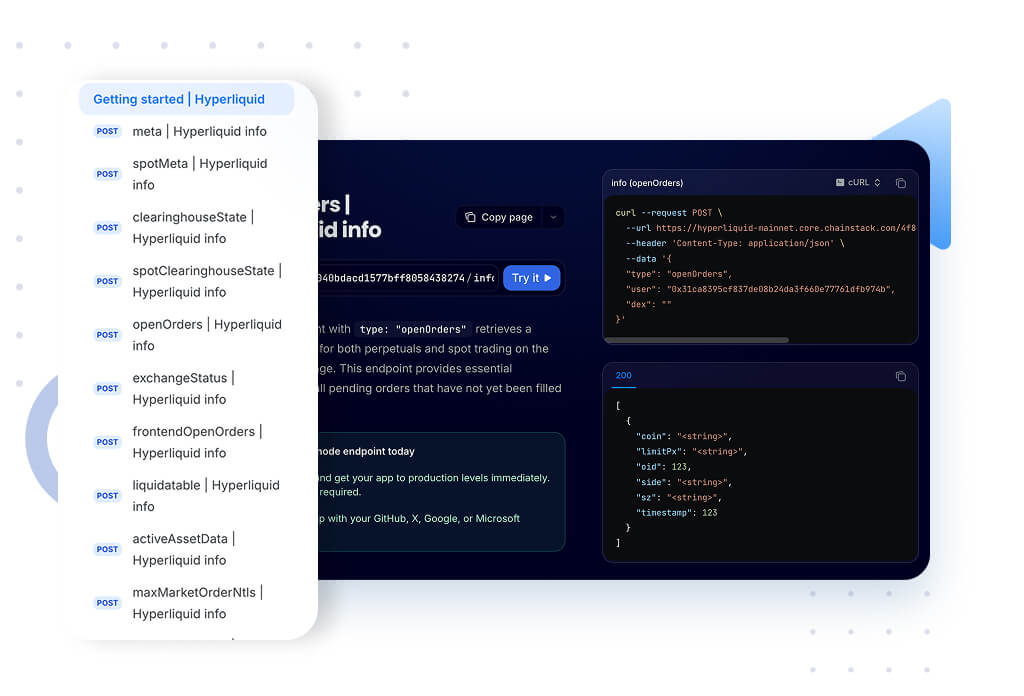Viewport: 1024px width, 696px height.
Task: Open maxMarketOrderNtls | Hyperliquid info entry
Action: (187, 602)
